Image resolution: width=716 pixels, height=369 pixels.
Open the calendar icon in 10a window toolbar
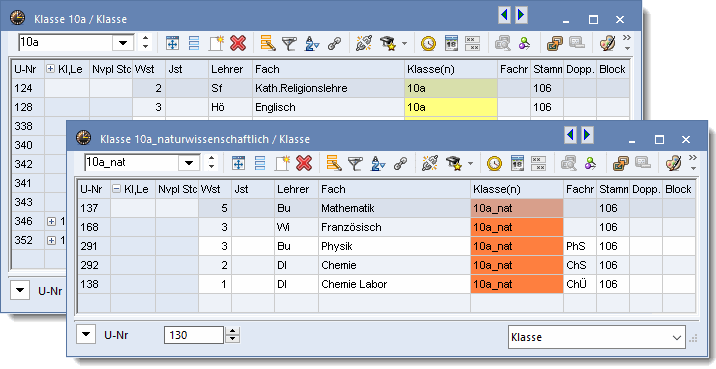pyautogui.click(x=451, y=43)
